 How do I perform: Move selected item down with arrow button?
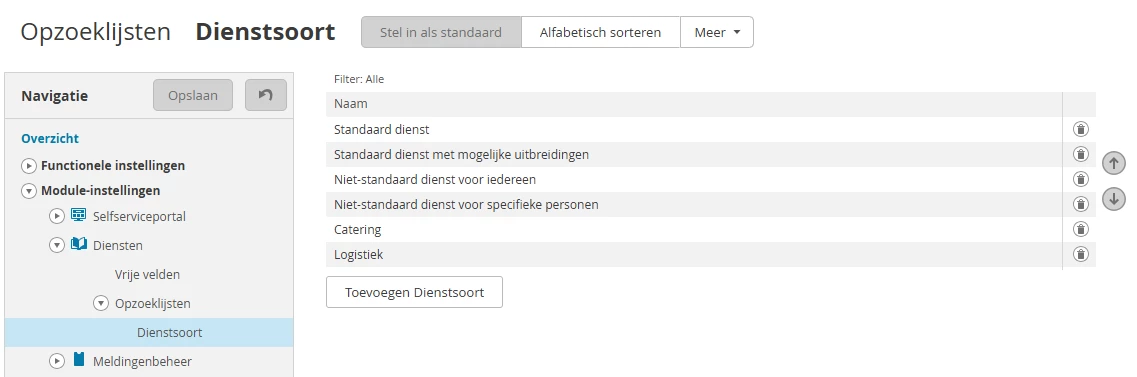tap(1114, 199)
